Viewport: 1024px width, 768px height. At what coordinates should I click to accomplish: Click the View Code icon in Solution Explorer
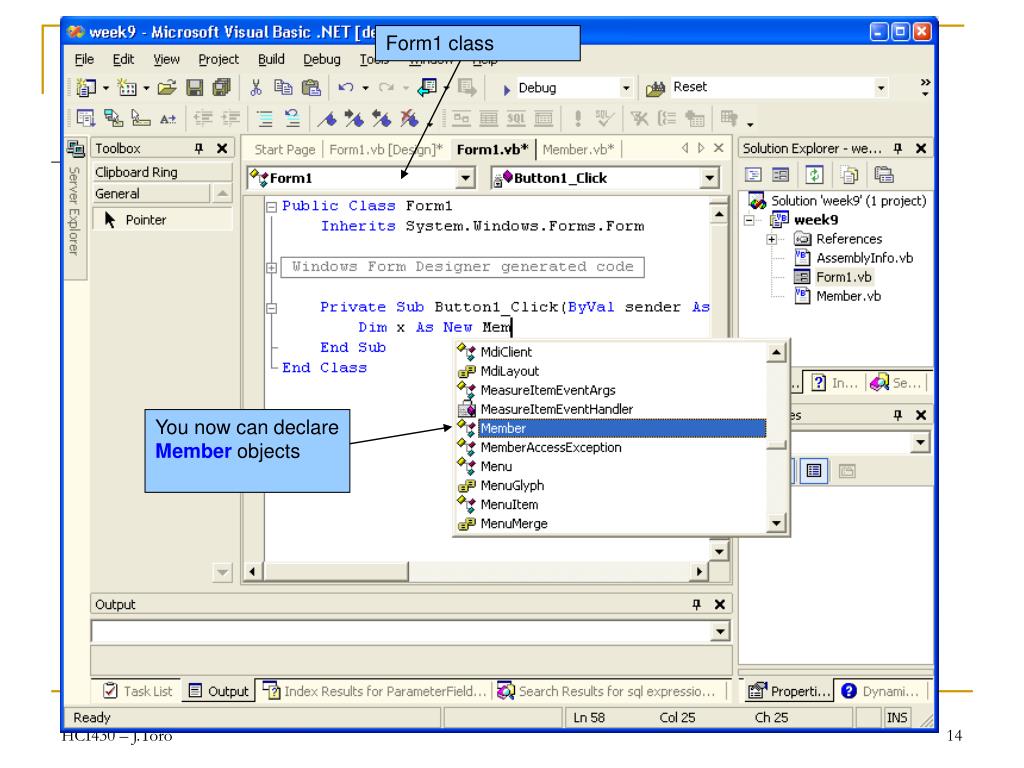click(754, 174)
